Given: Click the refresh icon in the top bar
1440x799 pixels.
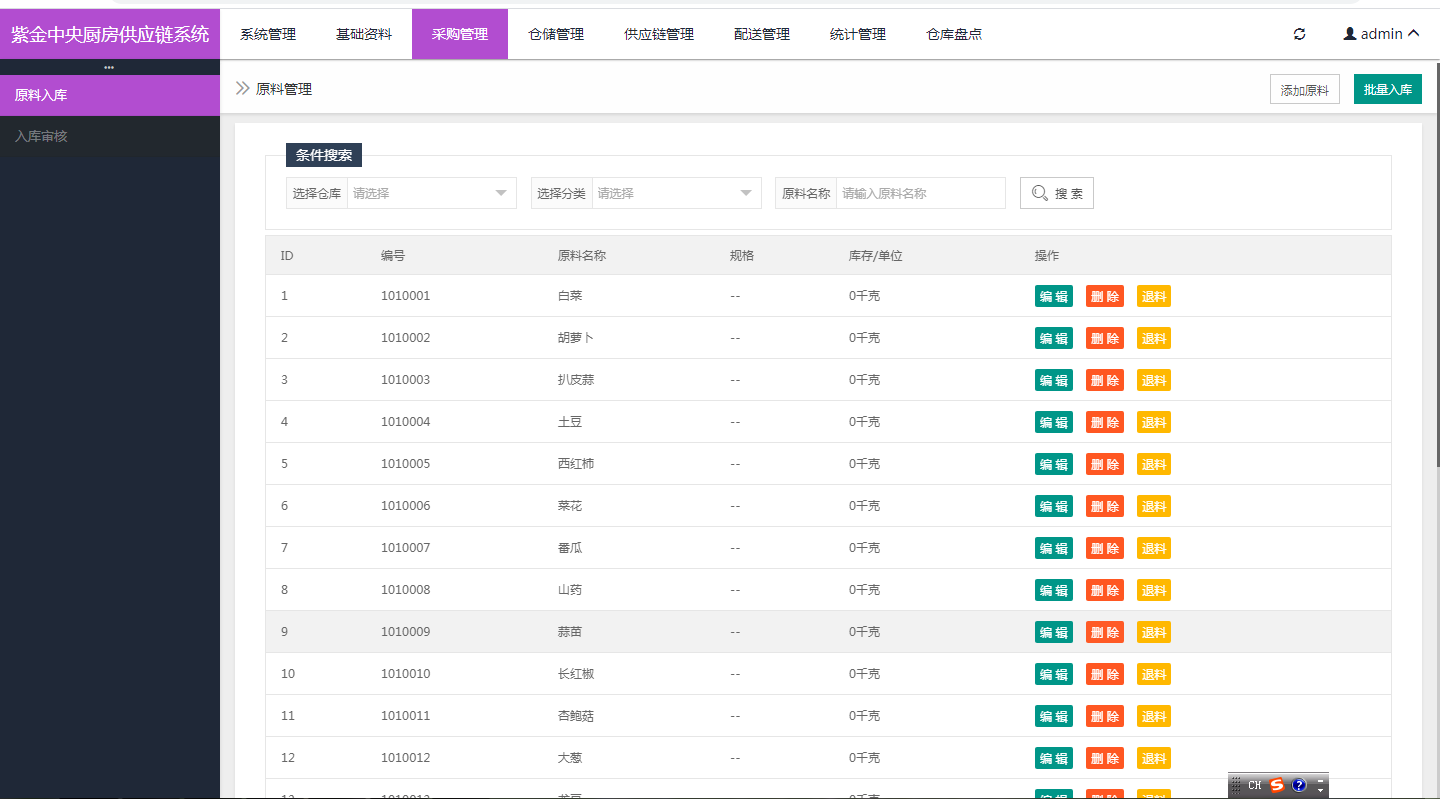Looking at the screenshot, I should click(1299, 34).
